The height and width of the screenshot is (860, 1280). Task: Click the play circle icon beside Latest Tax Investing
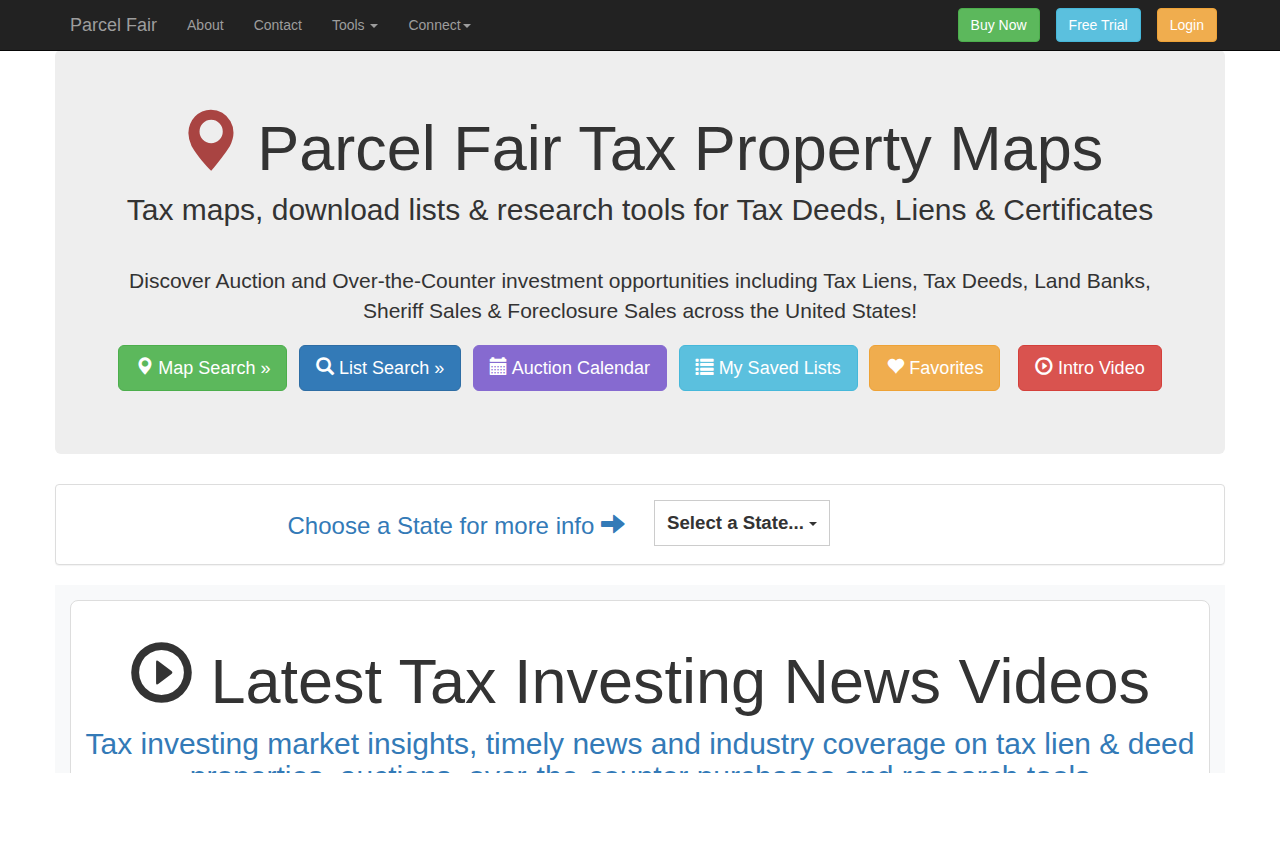tap(161, 673)
